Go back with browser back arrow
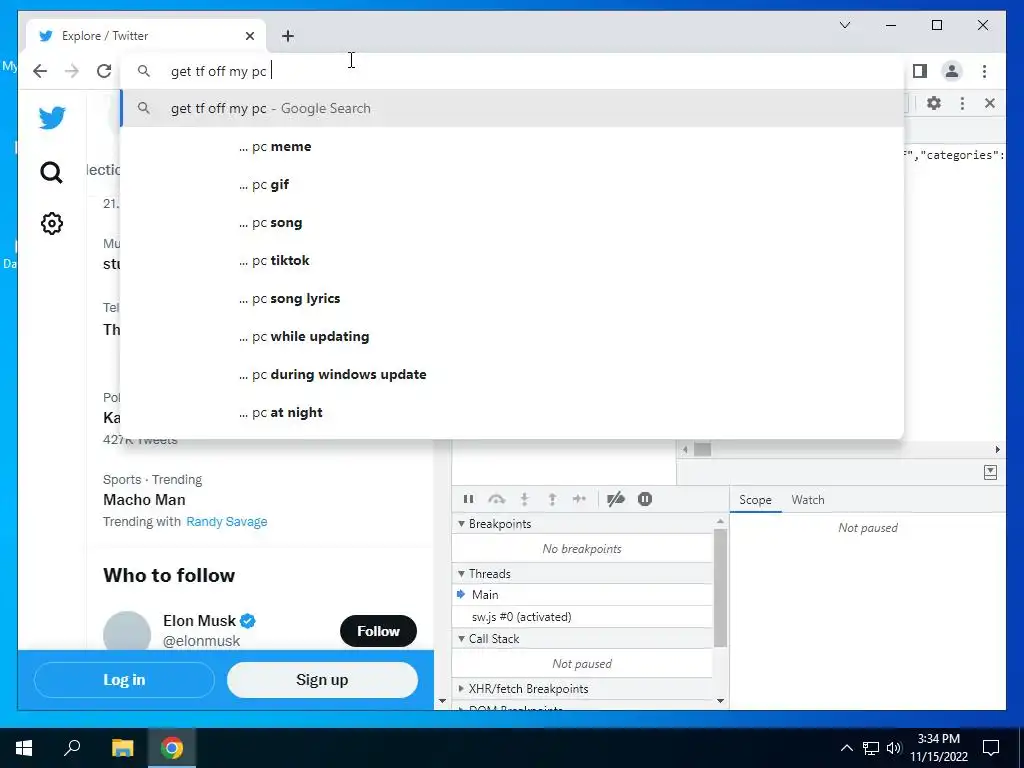 pyautogui.click(x=40, y=71)
